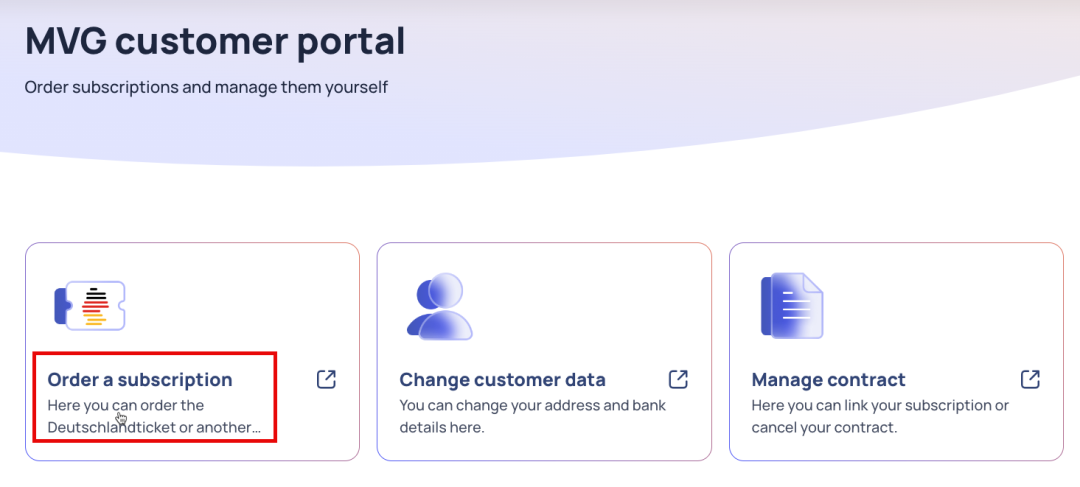Click the German flag stripes inside ticket icon
The width and height of the screenshot is (1080, 487).
[96, 306]
